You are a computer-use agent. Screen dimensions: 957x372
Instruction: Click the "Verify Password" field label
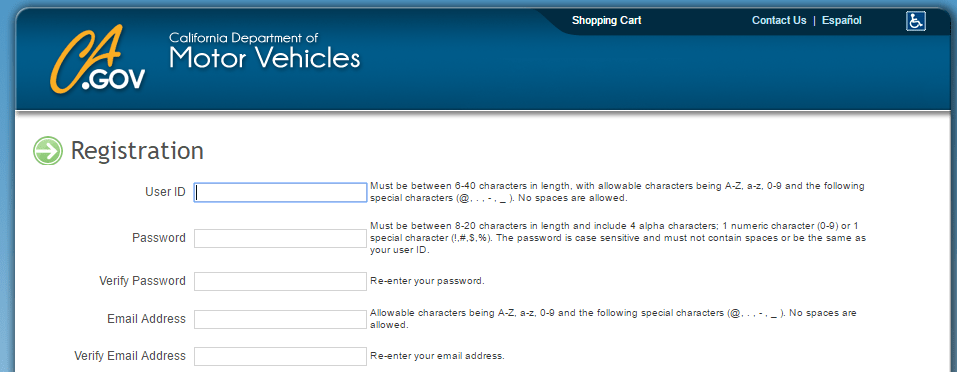tap(142, 281)
